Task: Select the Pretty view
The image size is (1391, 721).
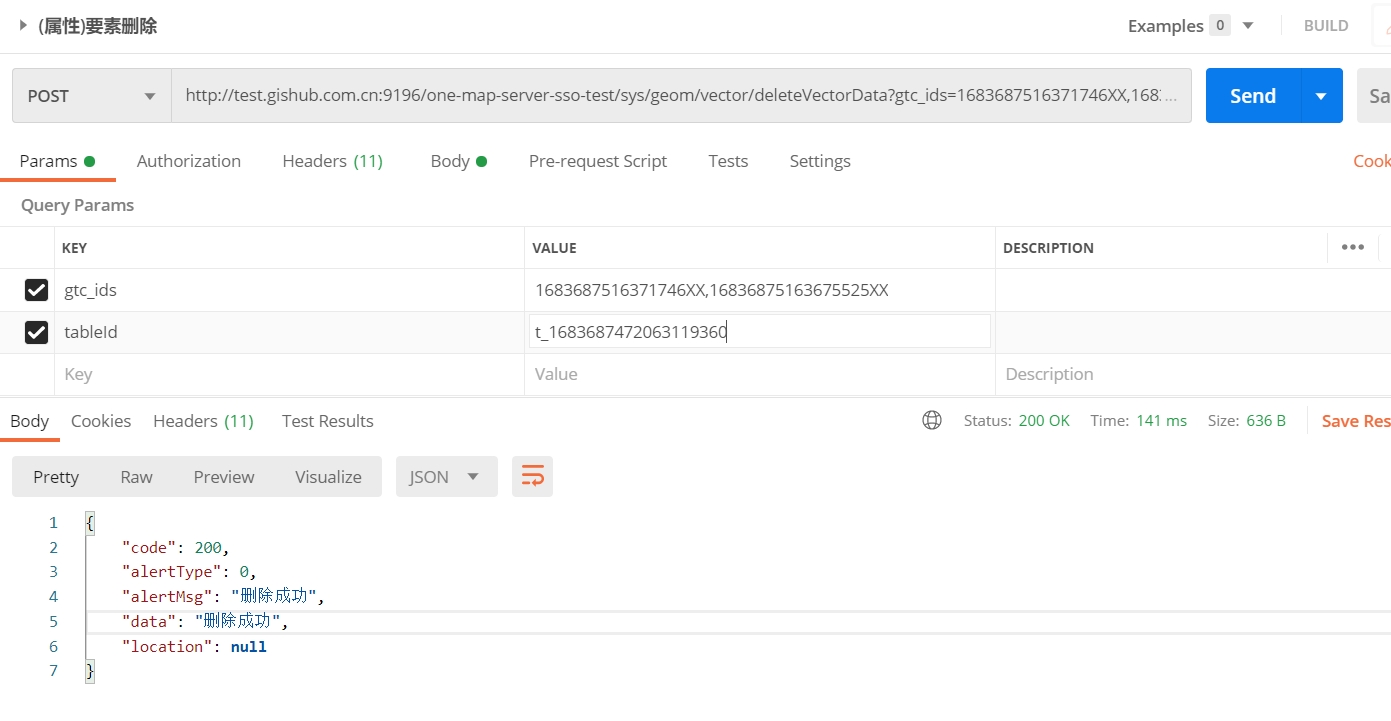Action: 56,477
